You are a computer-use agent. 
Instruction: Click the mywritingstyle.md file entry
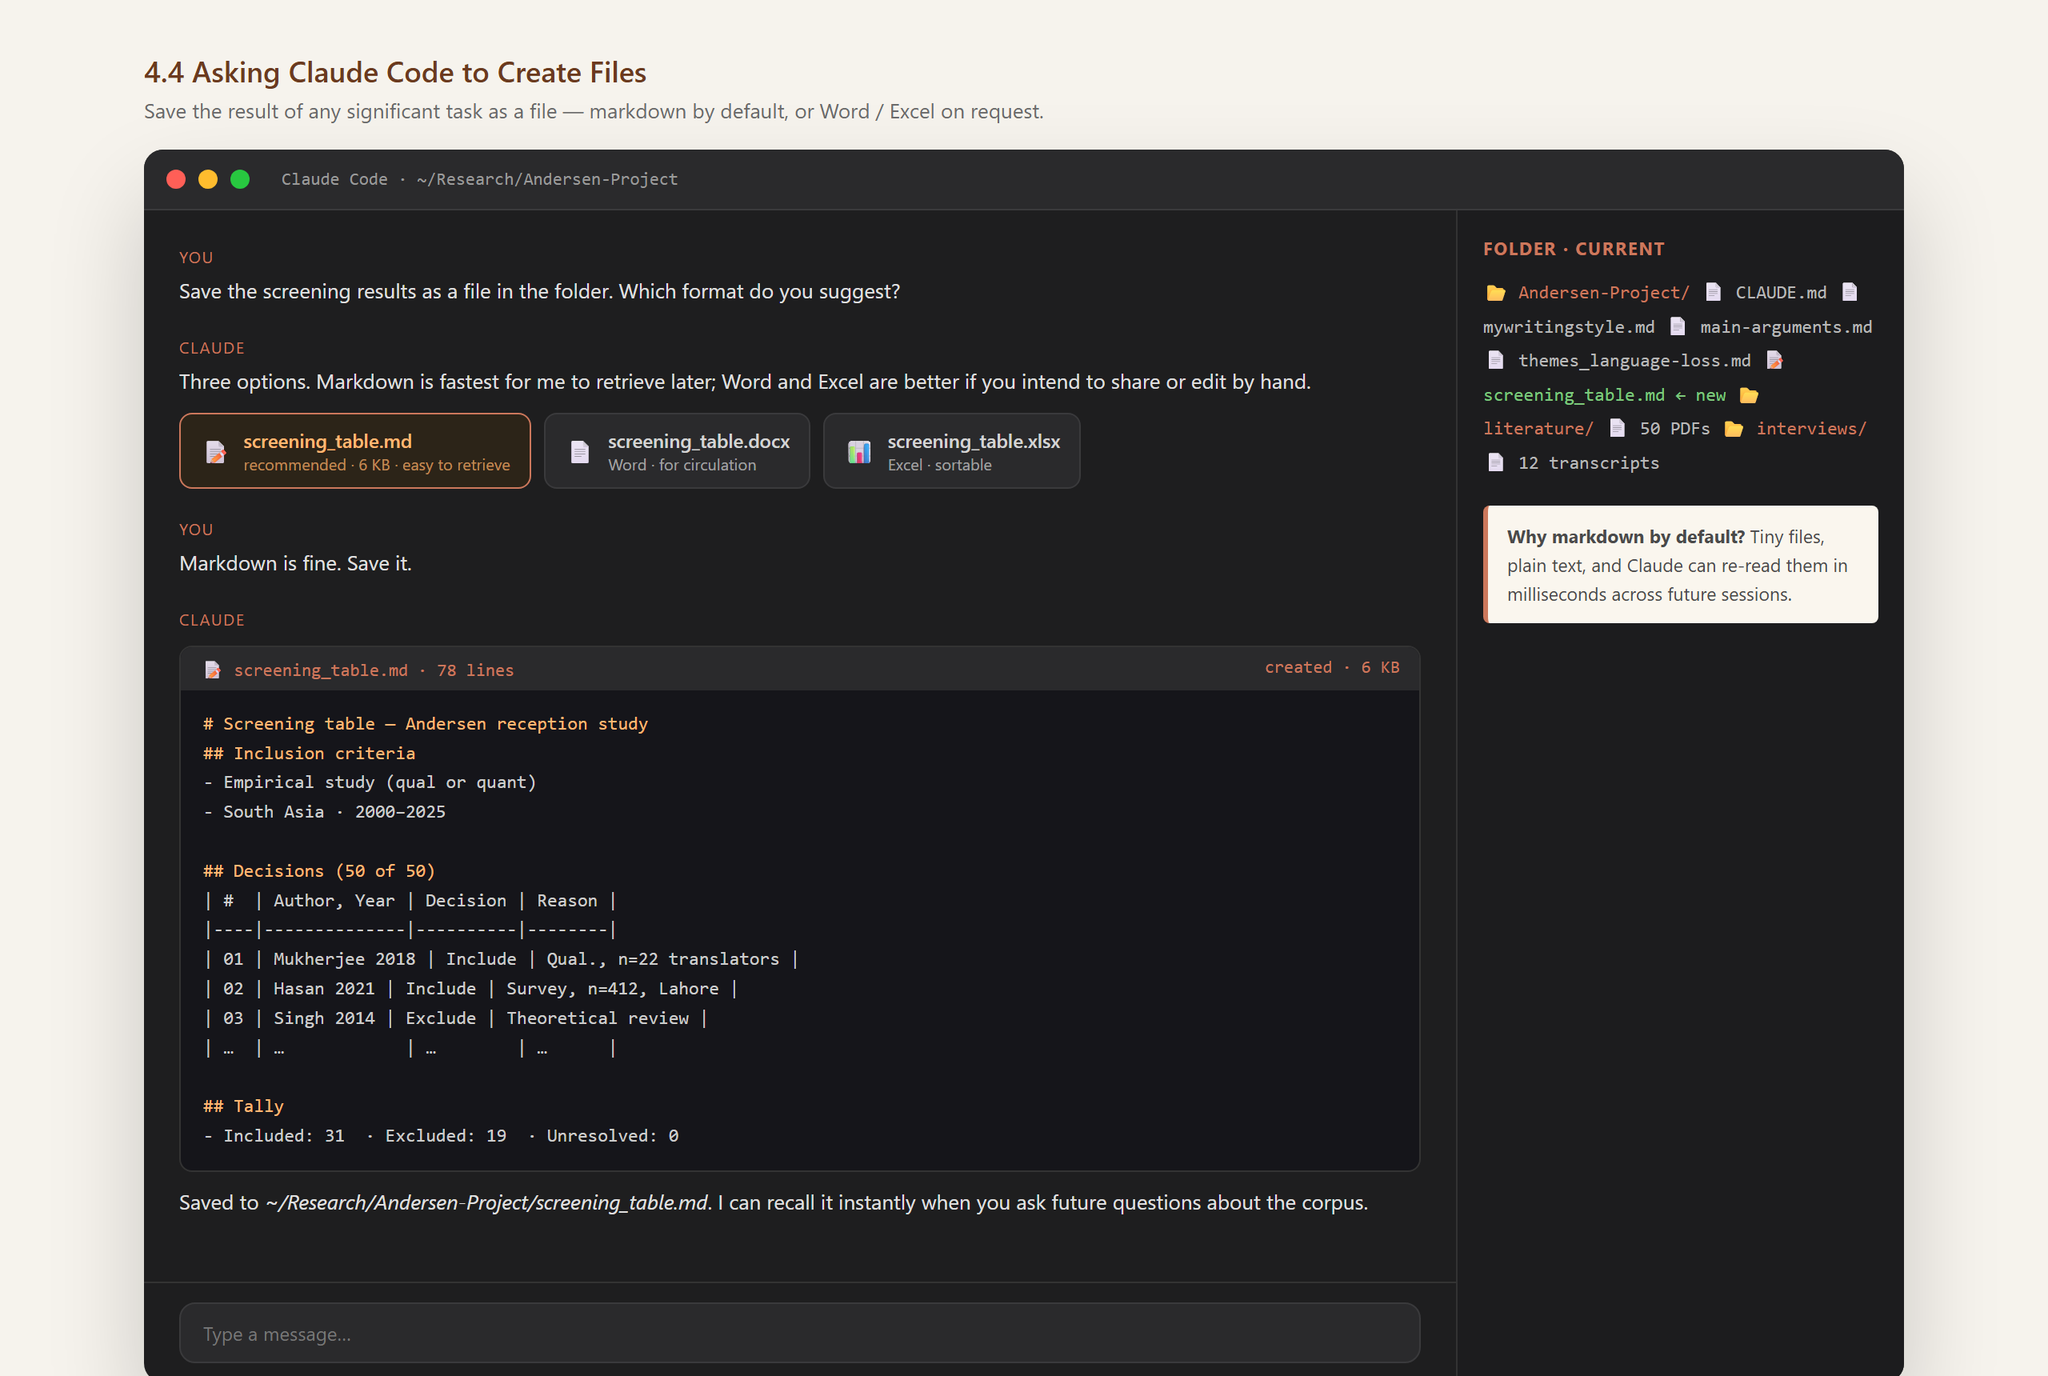coord(1568,327)
